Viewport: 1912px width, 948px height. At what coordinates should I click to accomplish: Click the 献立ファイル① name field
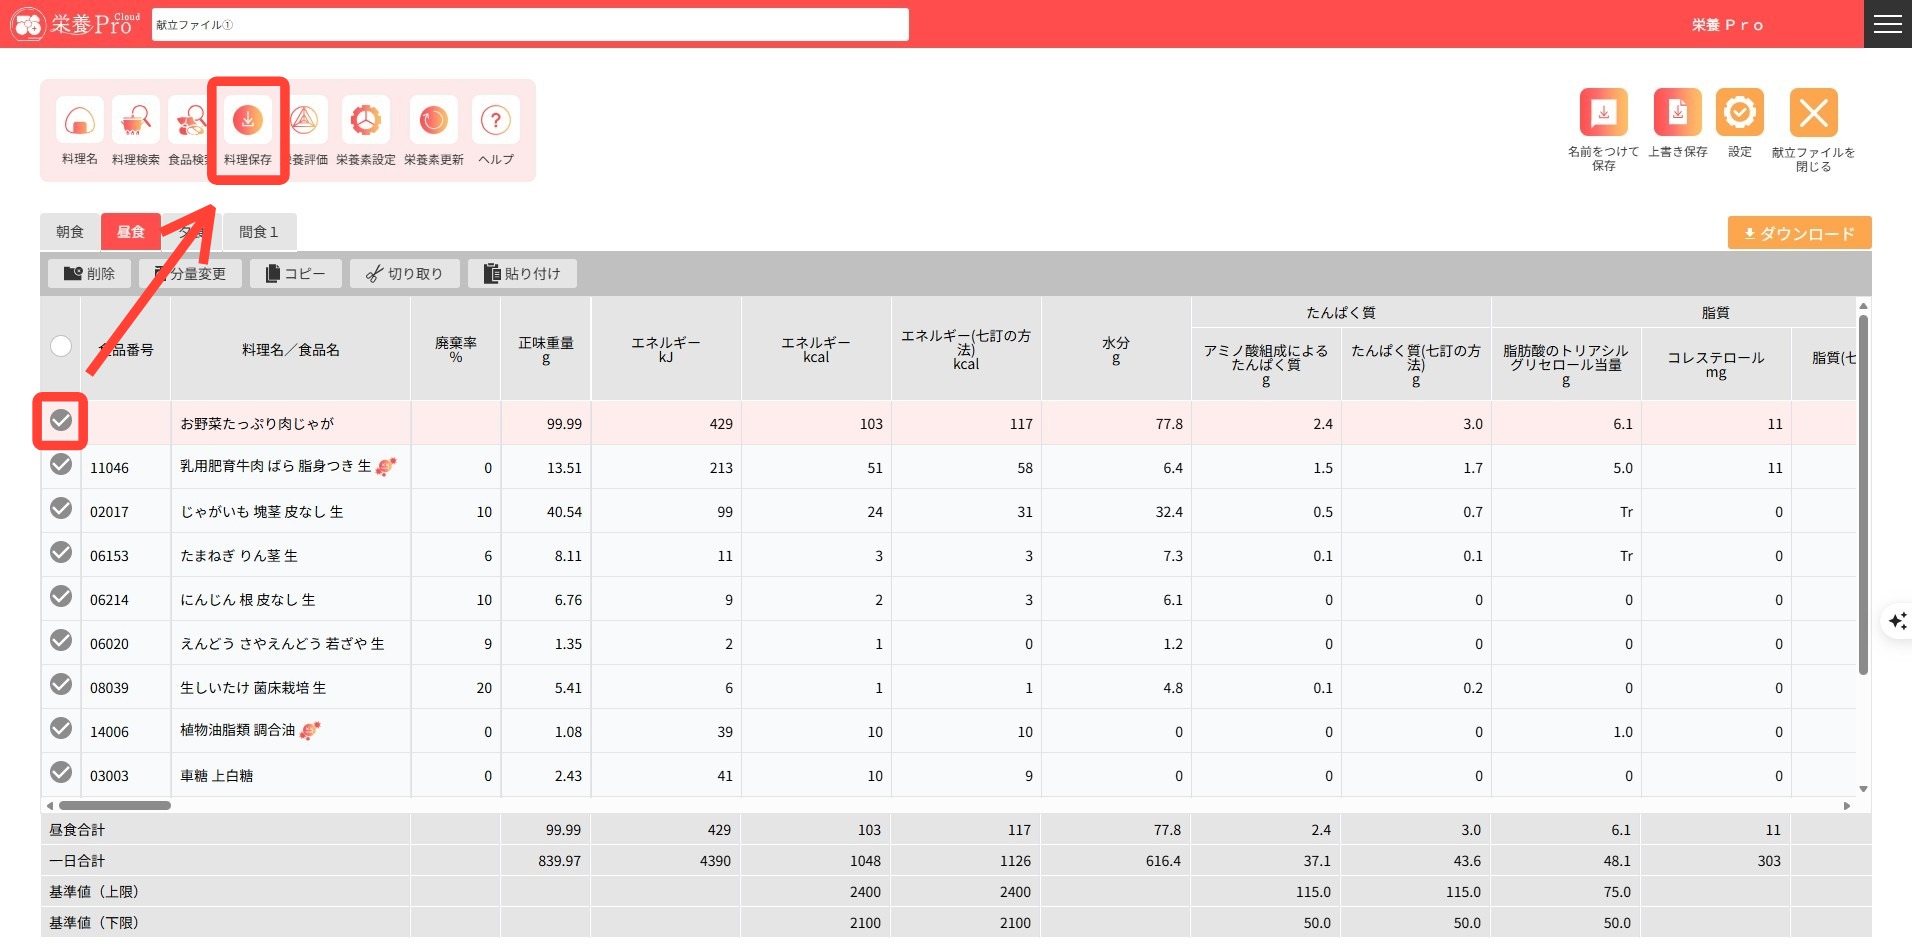(530, 25)
